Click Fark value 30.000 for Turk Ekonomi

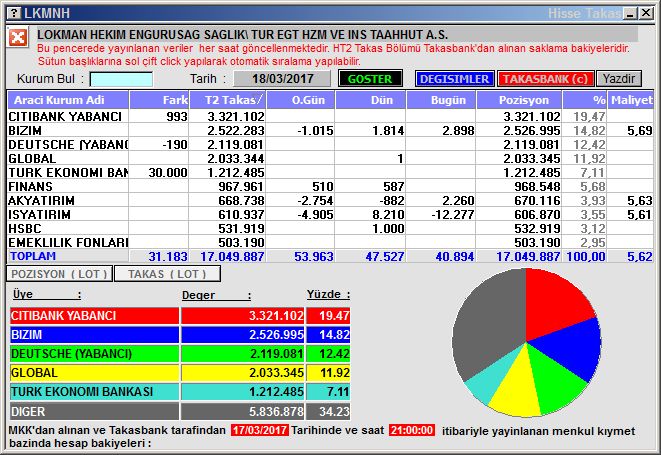pos(168,172)
